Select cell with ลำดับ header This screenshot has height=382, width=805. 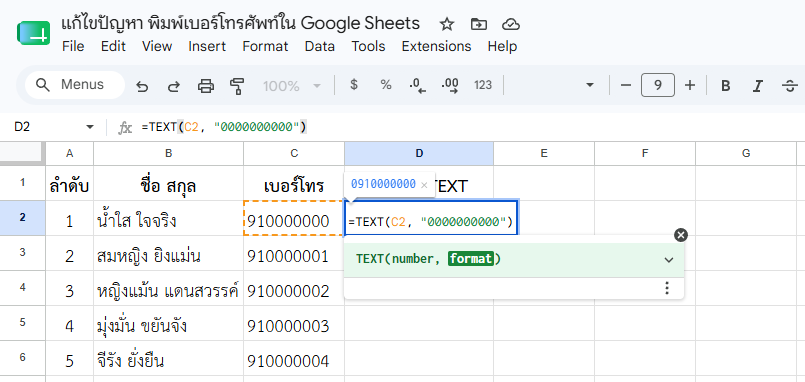point(70,183)
